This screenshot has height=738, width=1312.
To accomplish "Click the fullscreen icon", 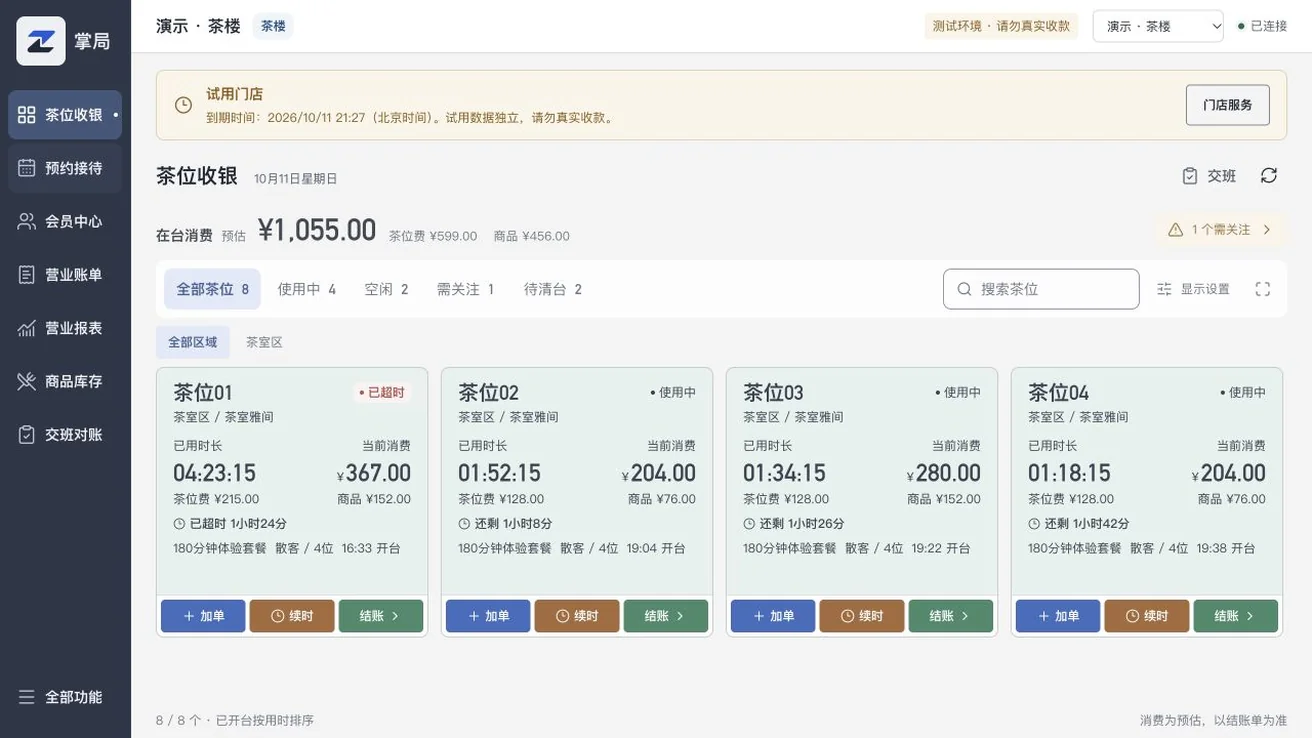I will click(1263, 289).
